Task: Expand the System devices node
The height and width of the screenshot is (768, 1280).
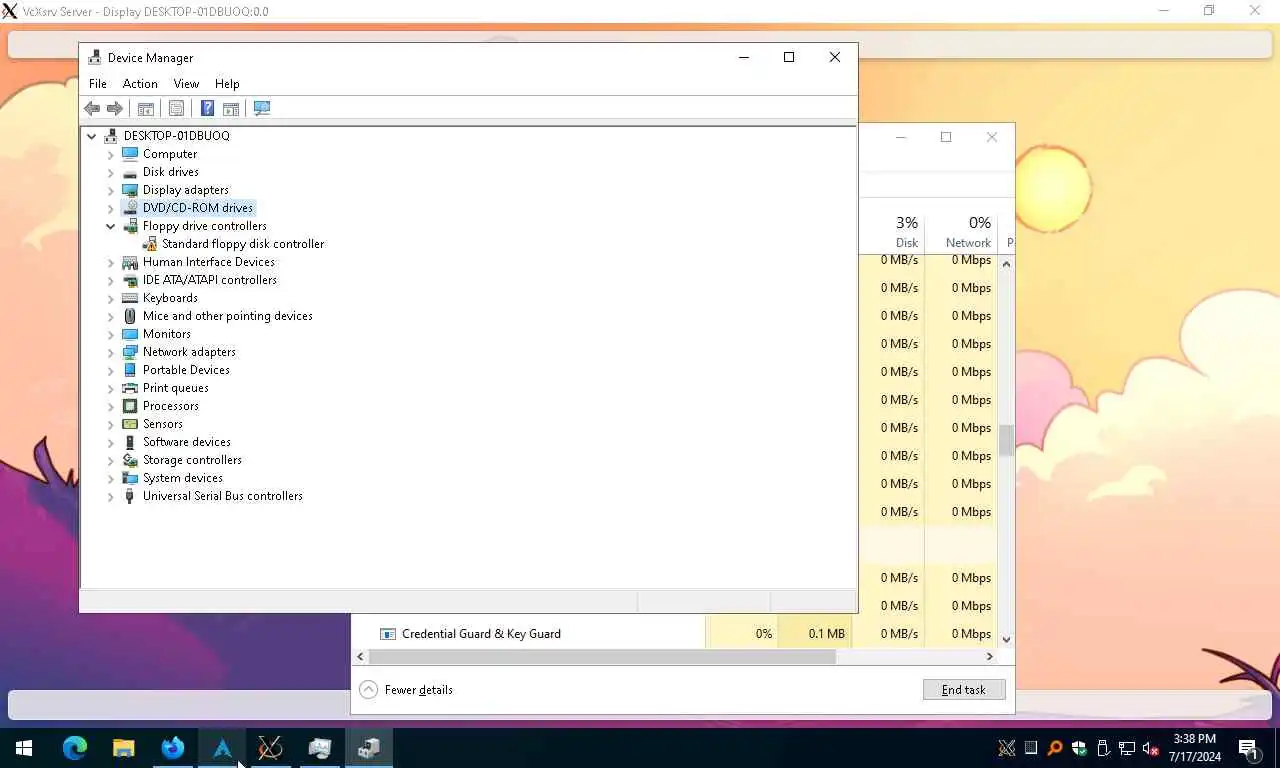Action: [x=111, y=478]
